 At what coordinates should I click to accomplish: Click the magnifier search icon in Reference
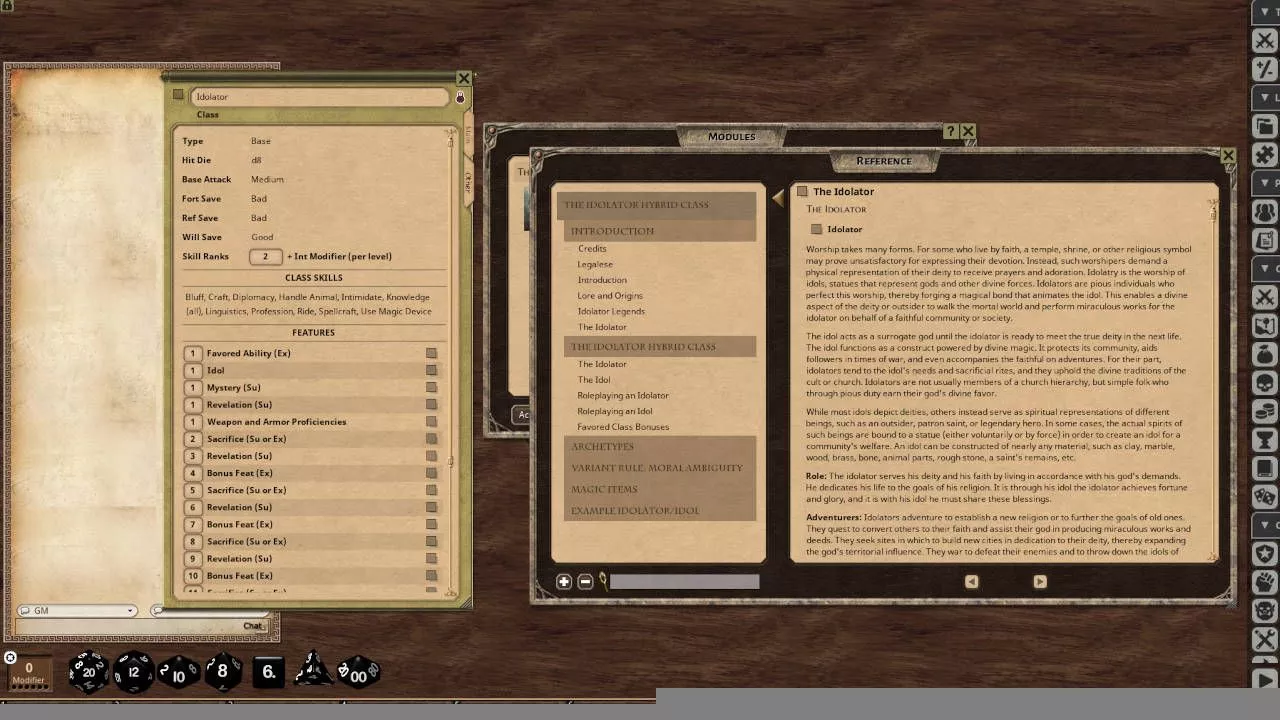602,580
